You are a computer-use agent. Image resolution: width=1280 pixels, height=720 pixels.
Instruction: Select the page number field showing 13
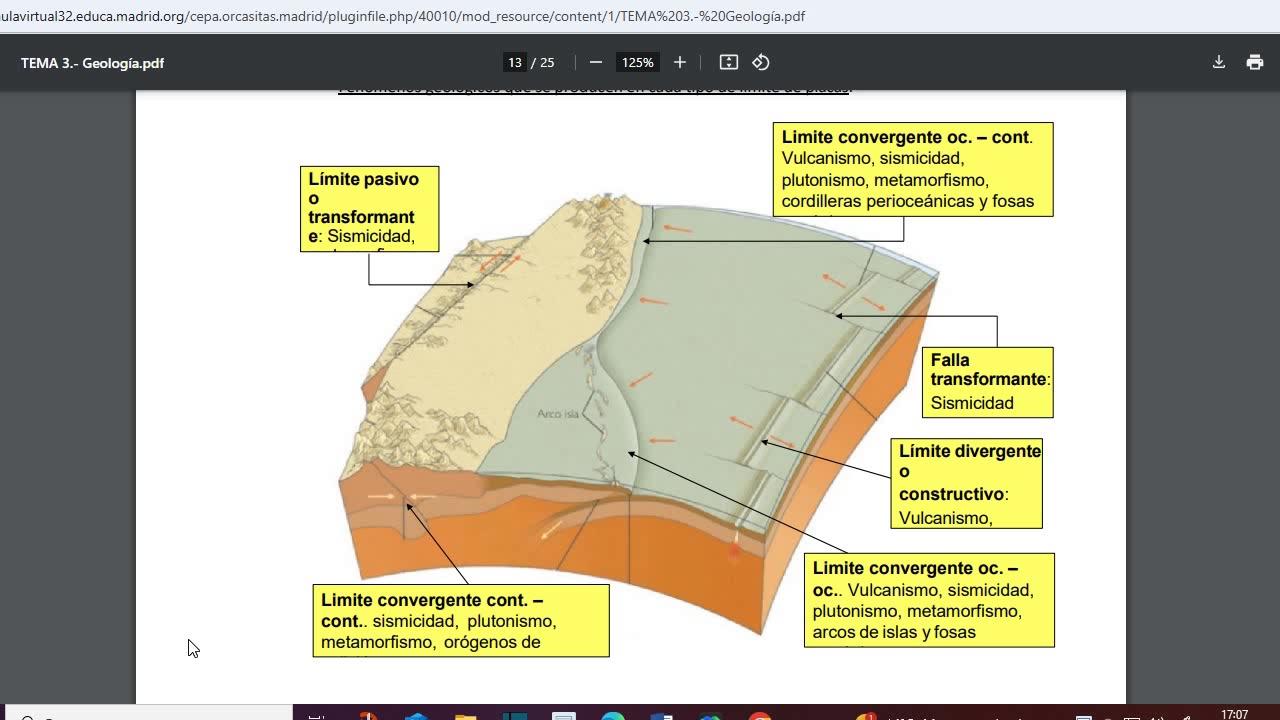[515, 62]
